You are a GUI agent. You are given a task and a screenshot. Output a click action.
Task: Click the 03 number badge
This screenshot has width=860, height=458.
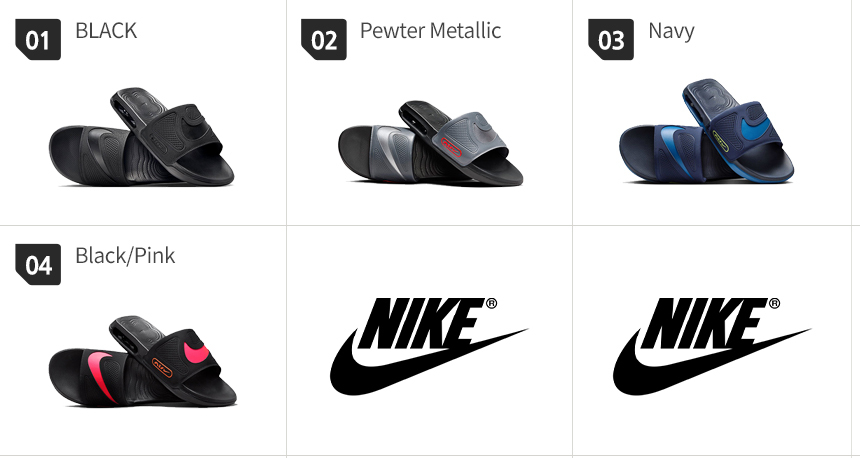(x=611, y=39)
